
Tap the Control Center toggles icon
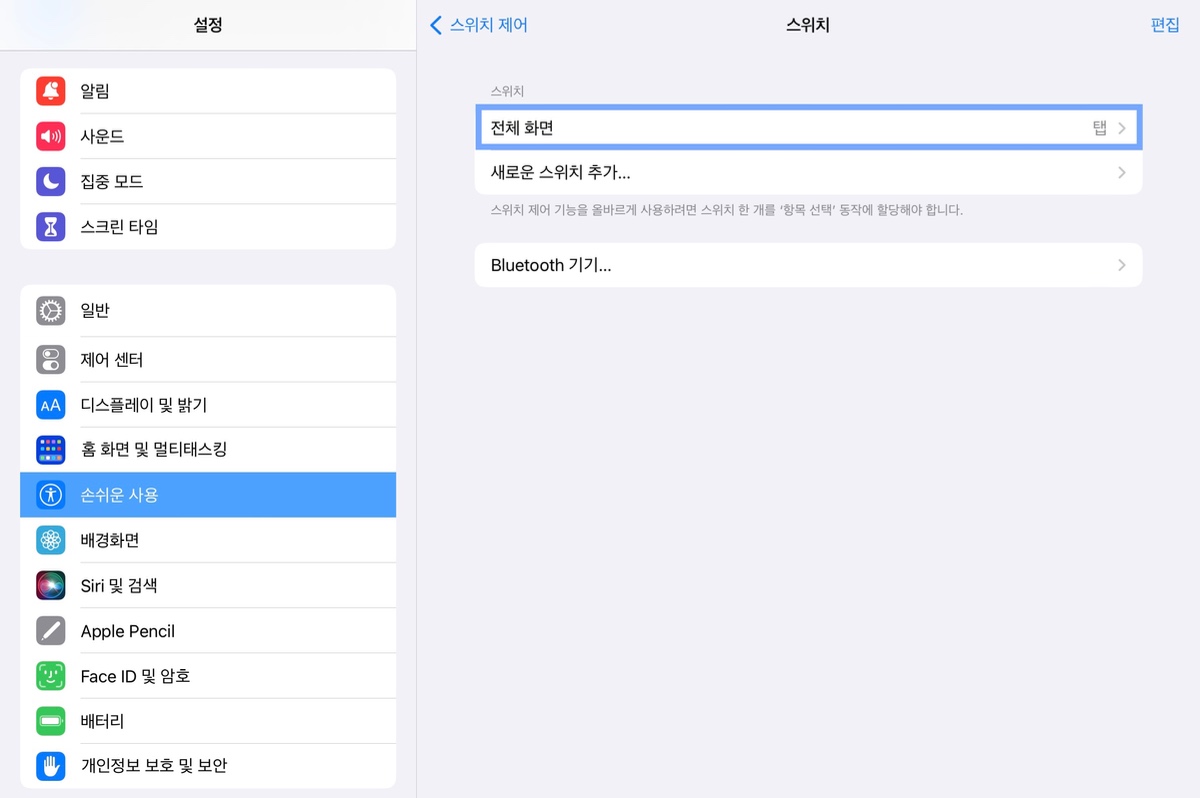[51, 359]
